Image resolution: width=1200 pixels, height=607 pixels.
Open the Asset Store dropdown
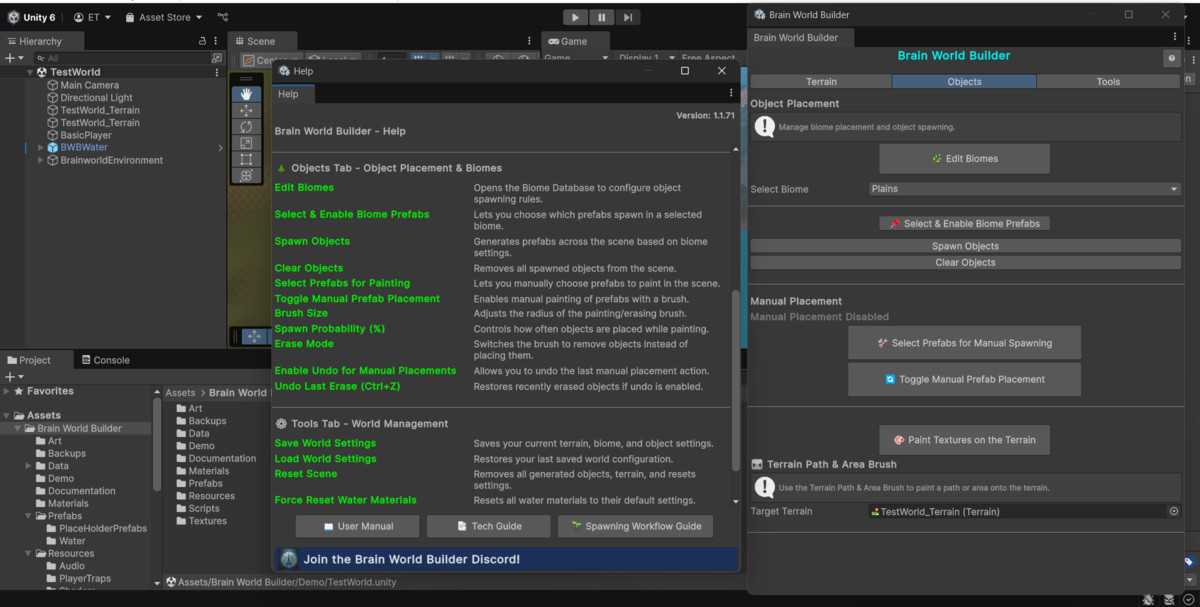pos(164,17)
